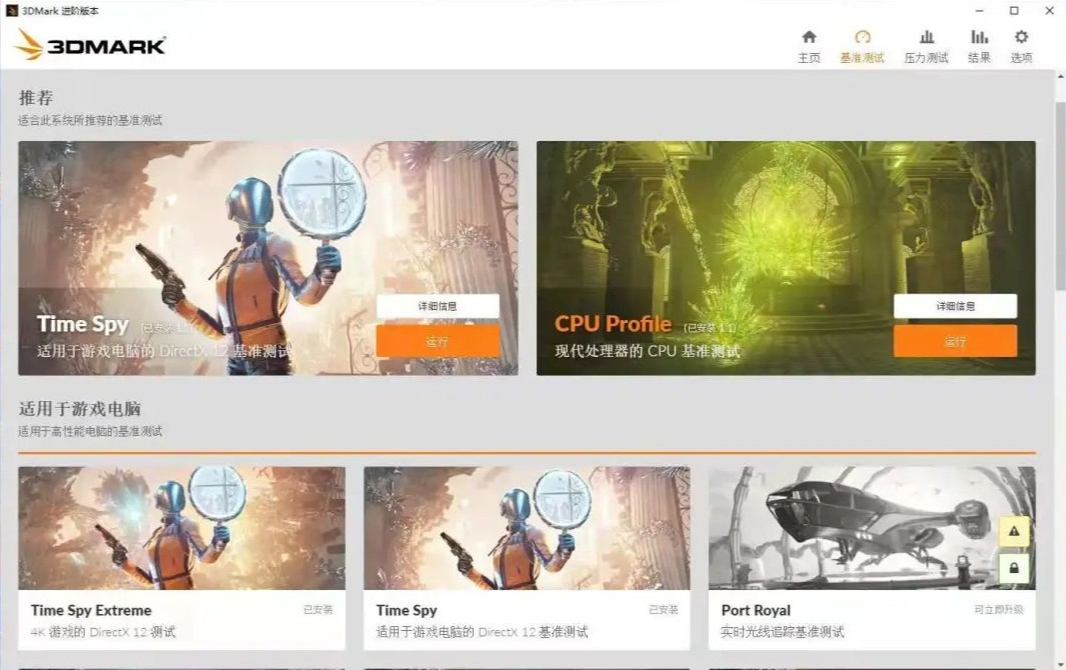
Task: Click the 3DMark logo
Action: [x=90, y=45]
